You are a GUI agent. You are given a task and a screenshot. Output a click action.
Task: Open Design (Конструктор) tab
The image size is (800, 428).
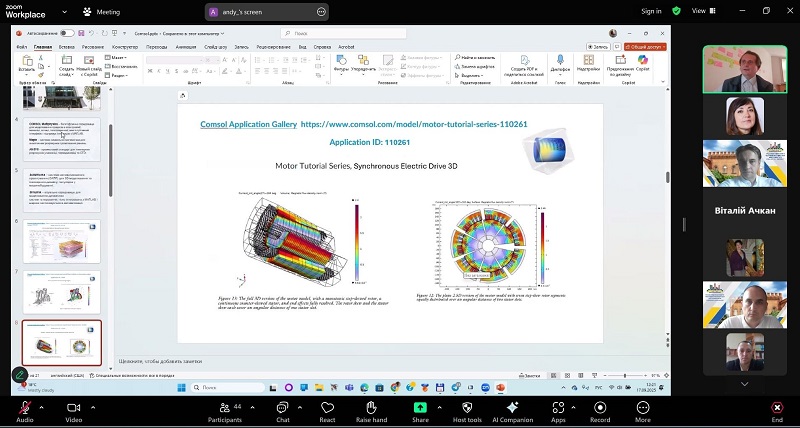tap(125, 47)
